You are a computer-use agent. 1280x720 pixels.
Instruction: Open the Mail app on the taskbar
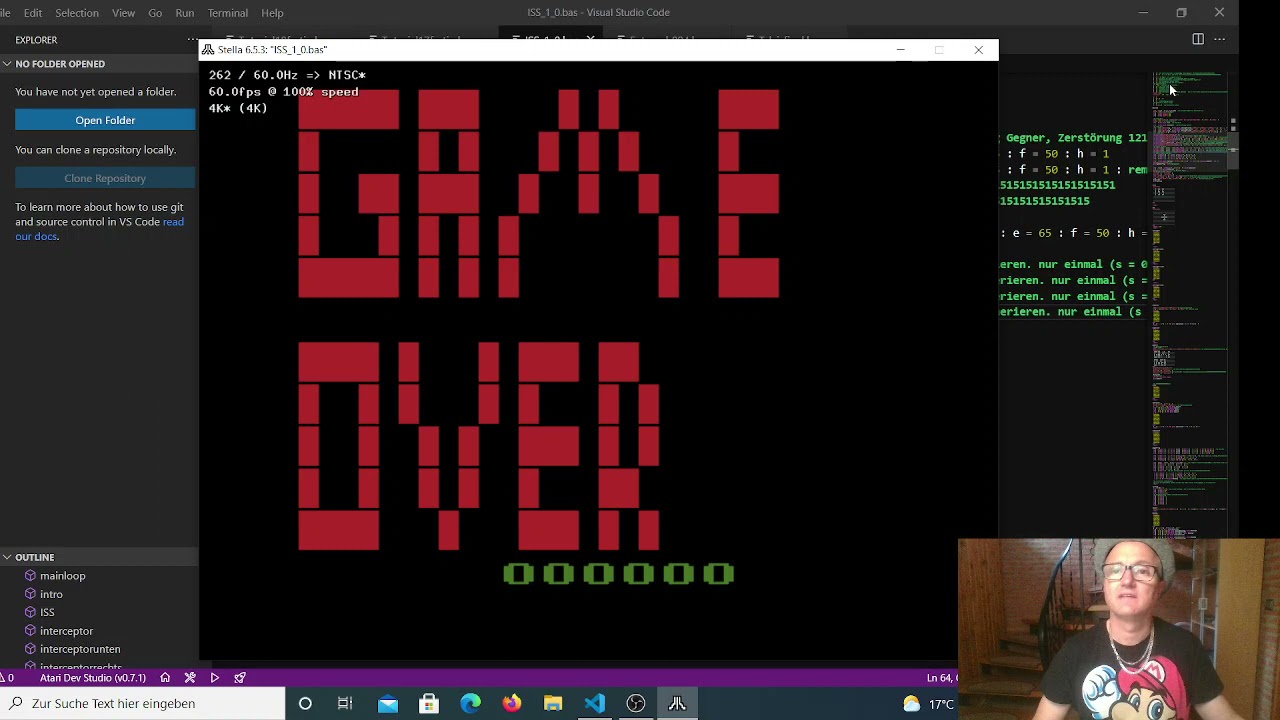(x=388, y=704)
